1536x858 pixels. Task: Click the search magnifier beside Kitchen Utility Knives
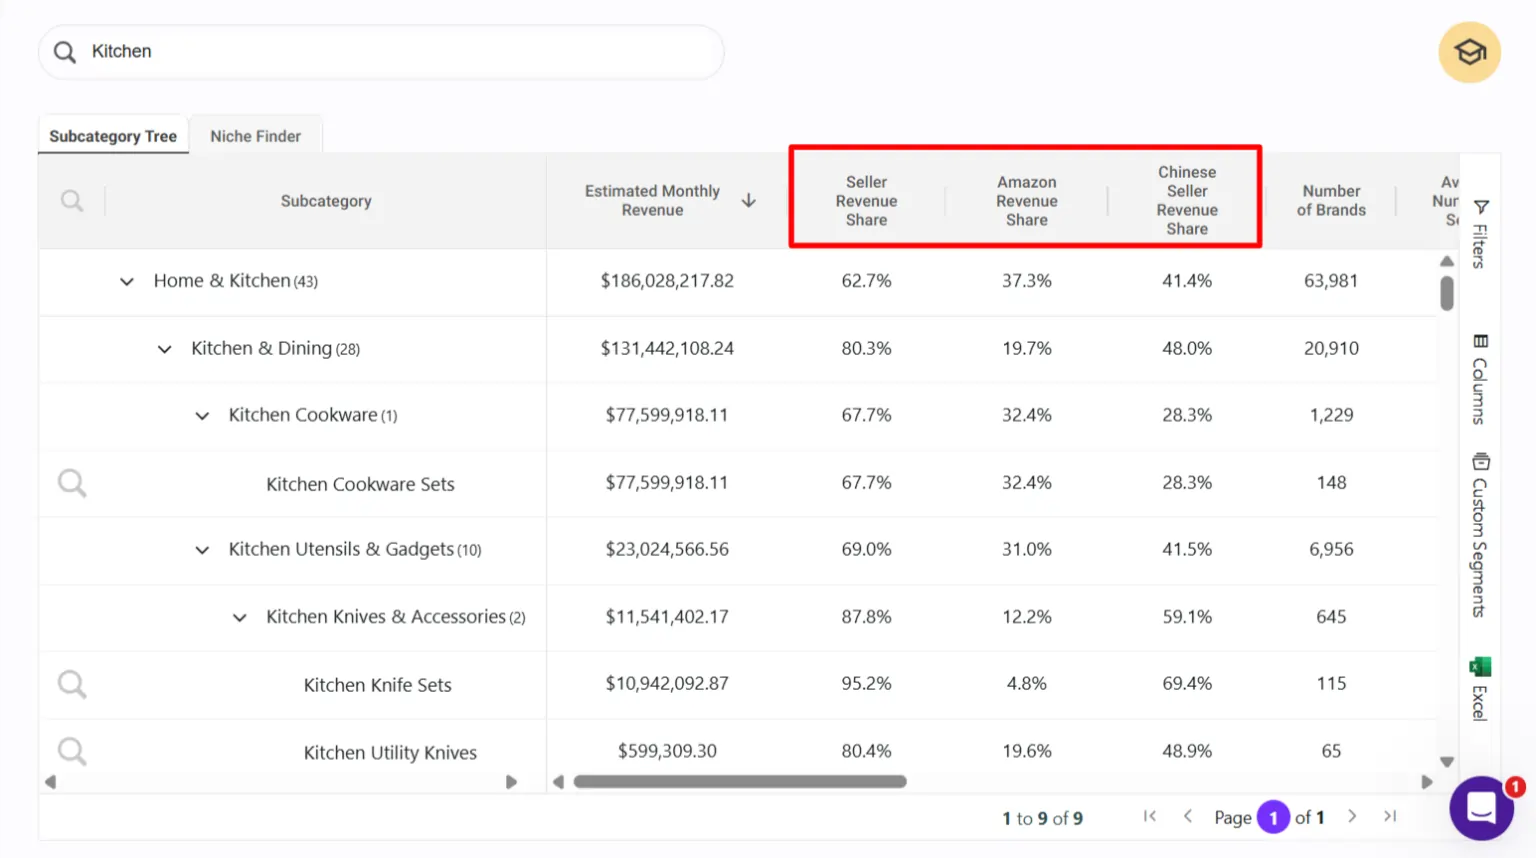coord(71,751)
